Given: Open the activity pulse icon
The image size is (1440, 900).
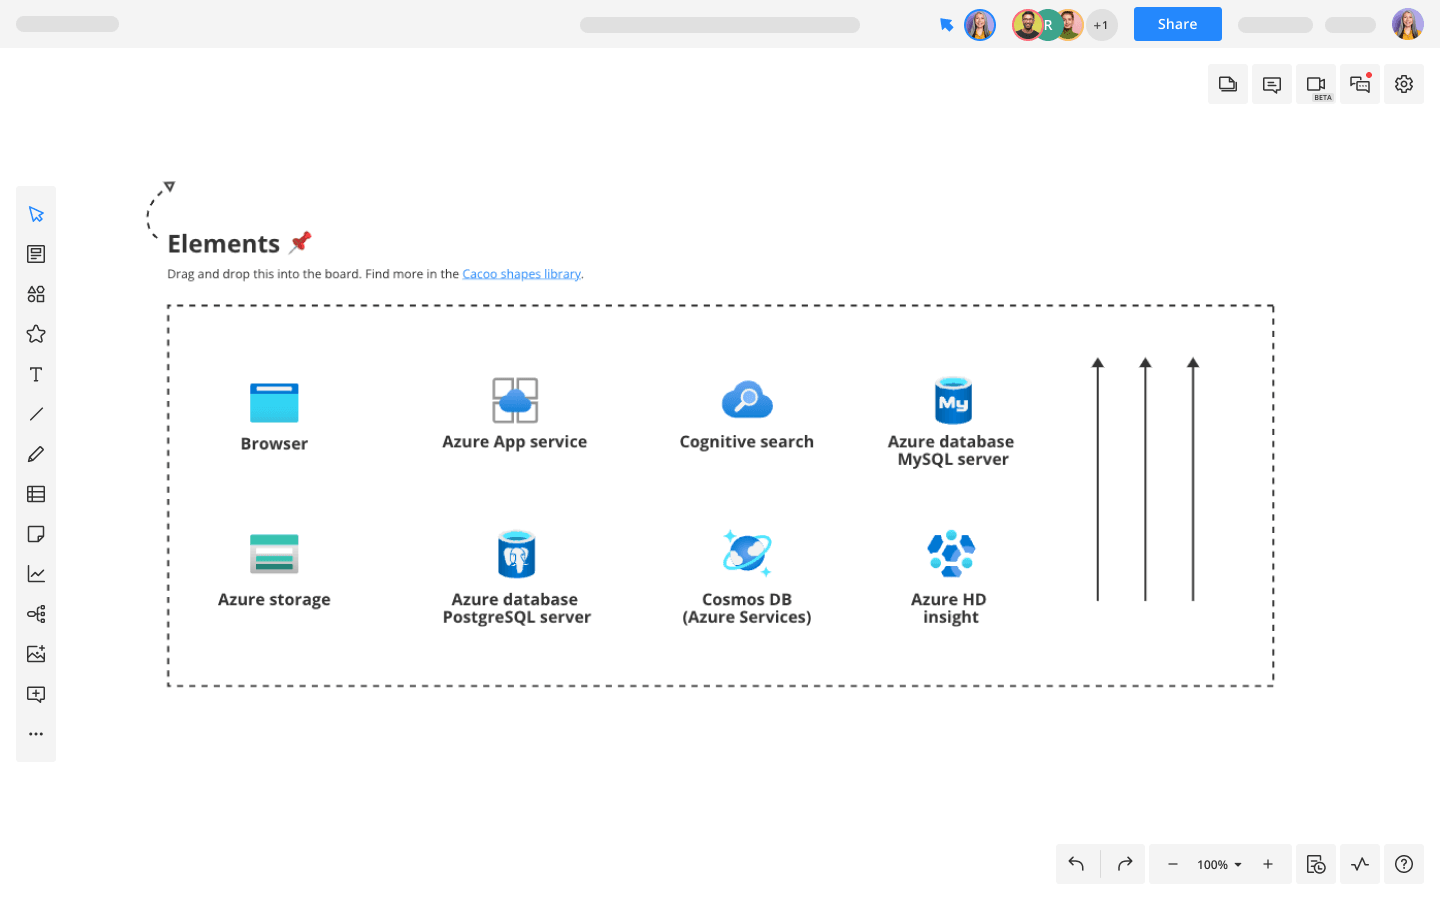Looking at the screenshot, I should (1360, 864).
